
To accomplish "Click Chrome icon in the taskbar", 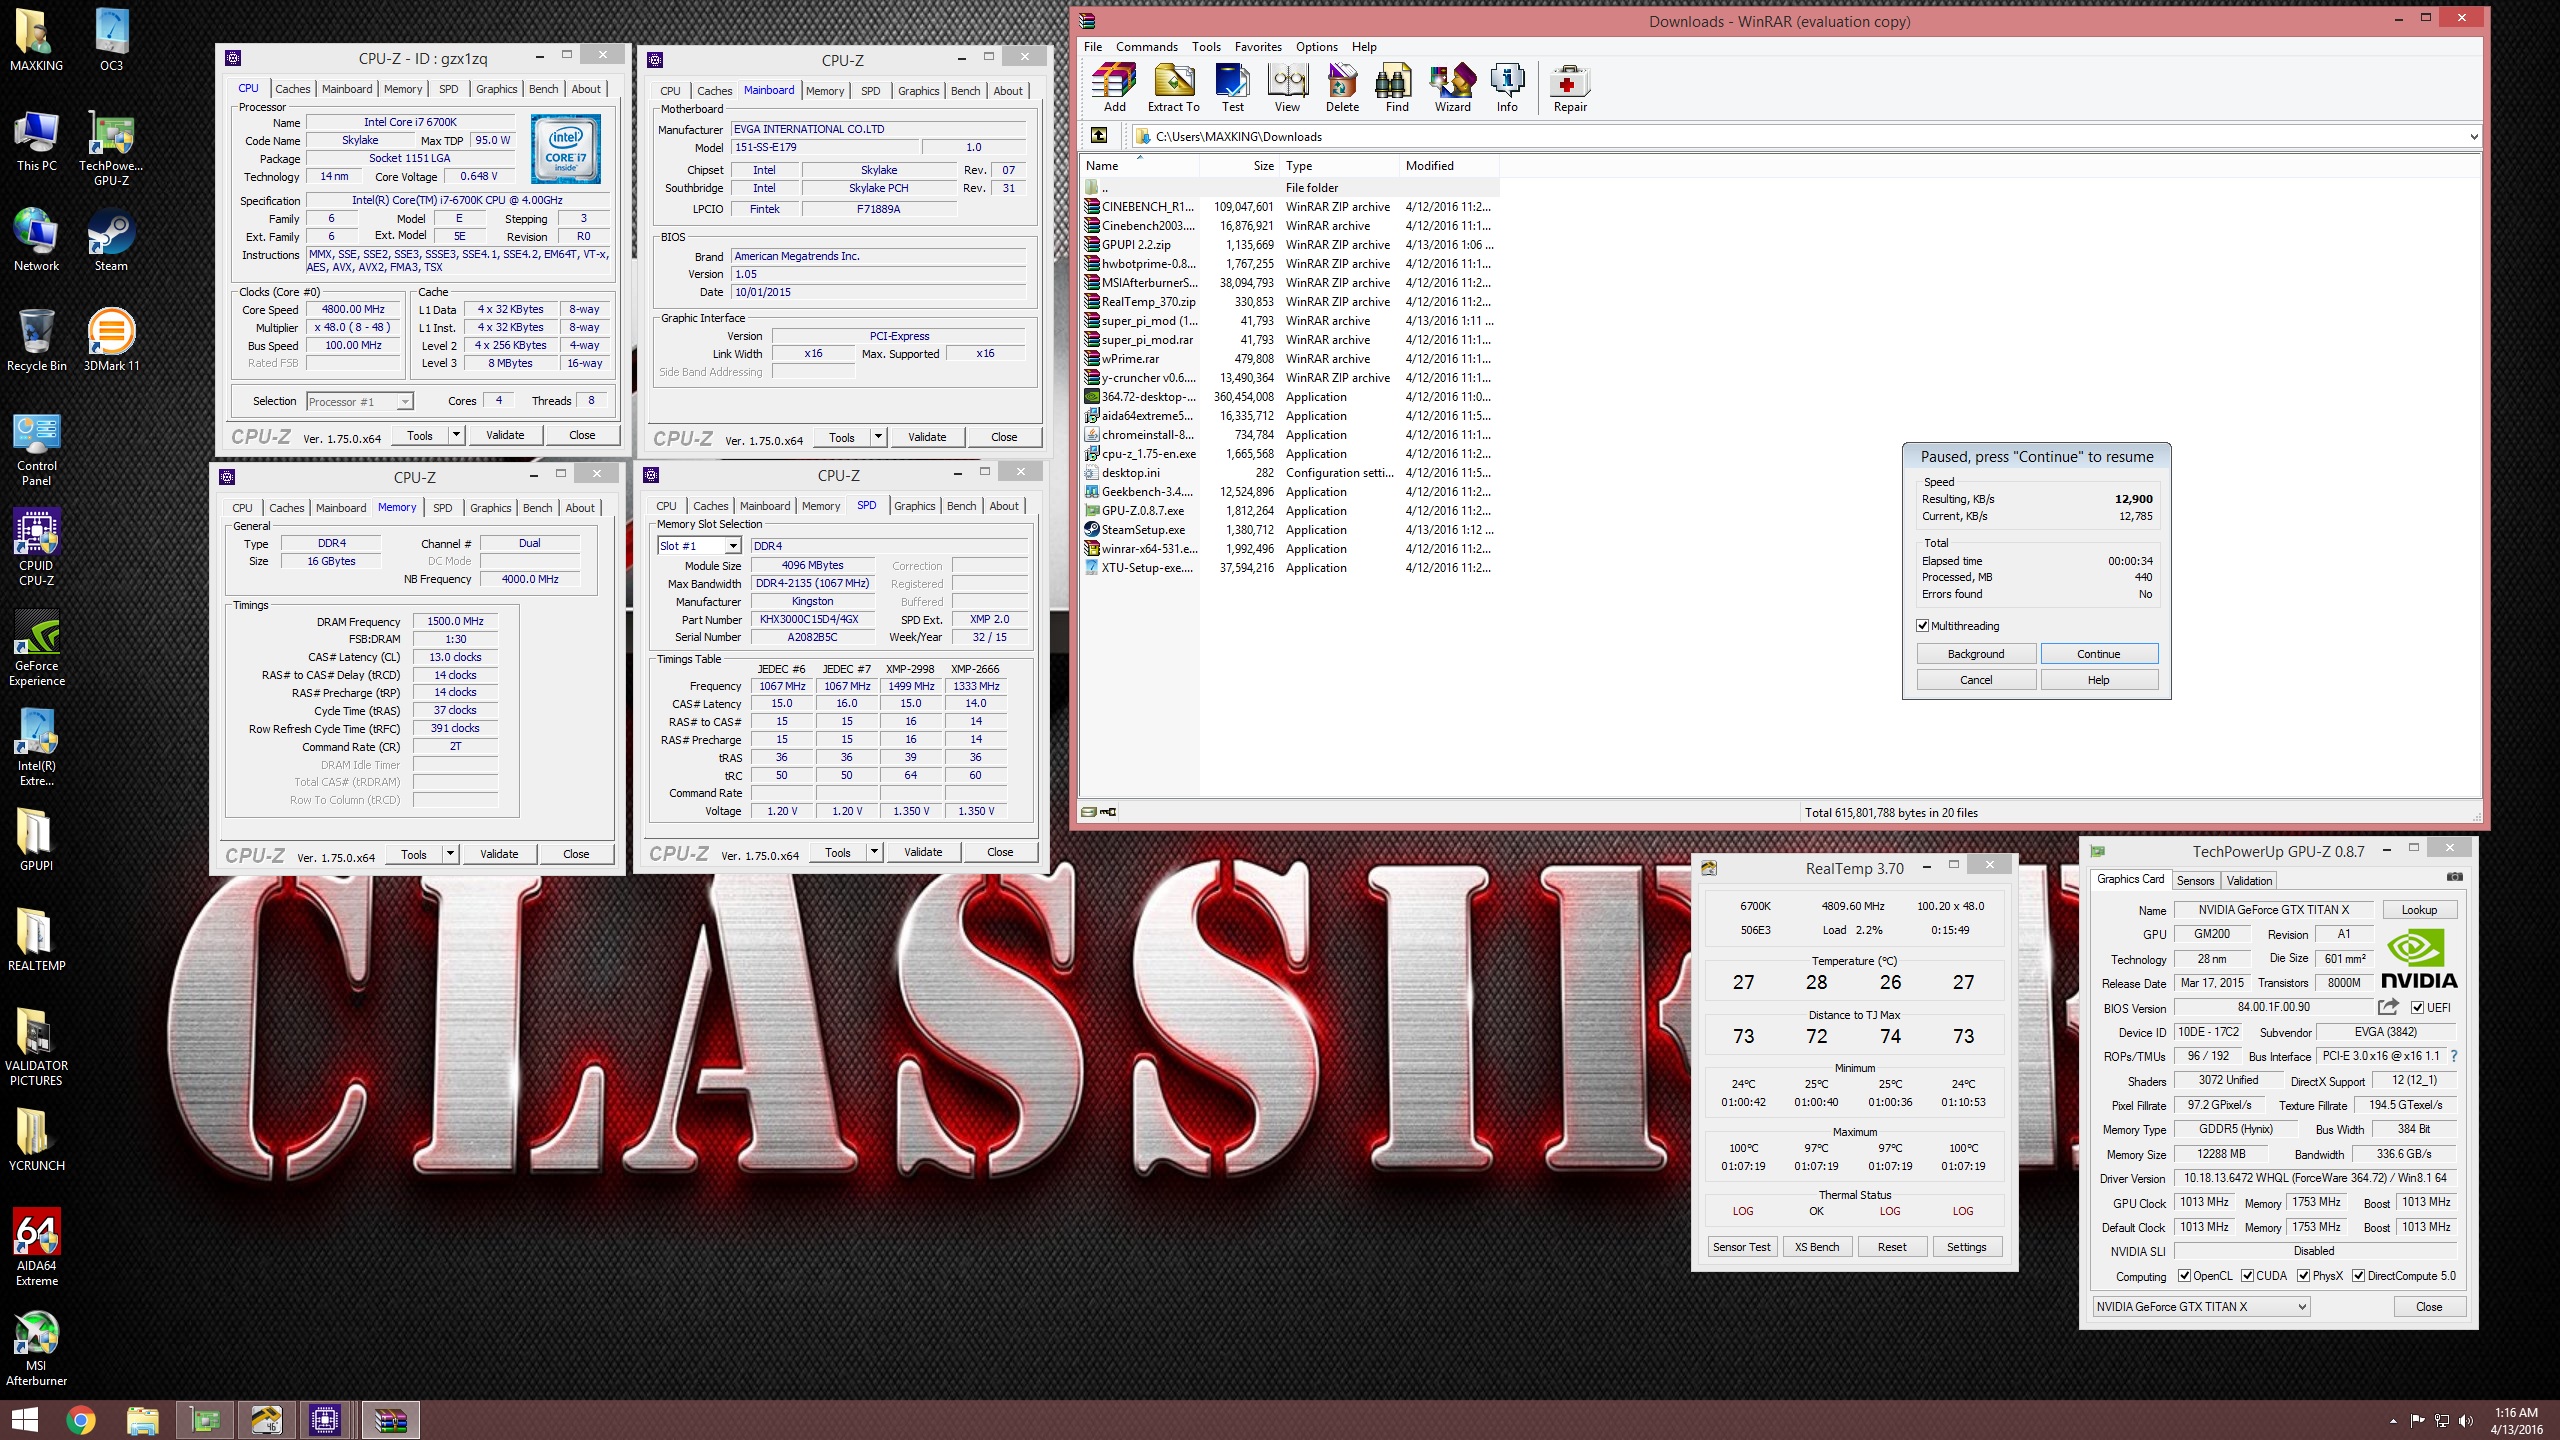I will 81,1420.
